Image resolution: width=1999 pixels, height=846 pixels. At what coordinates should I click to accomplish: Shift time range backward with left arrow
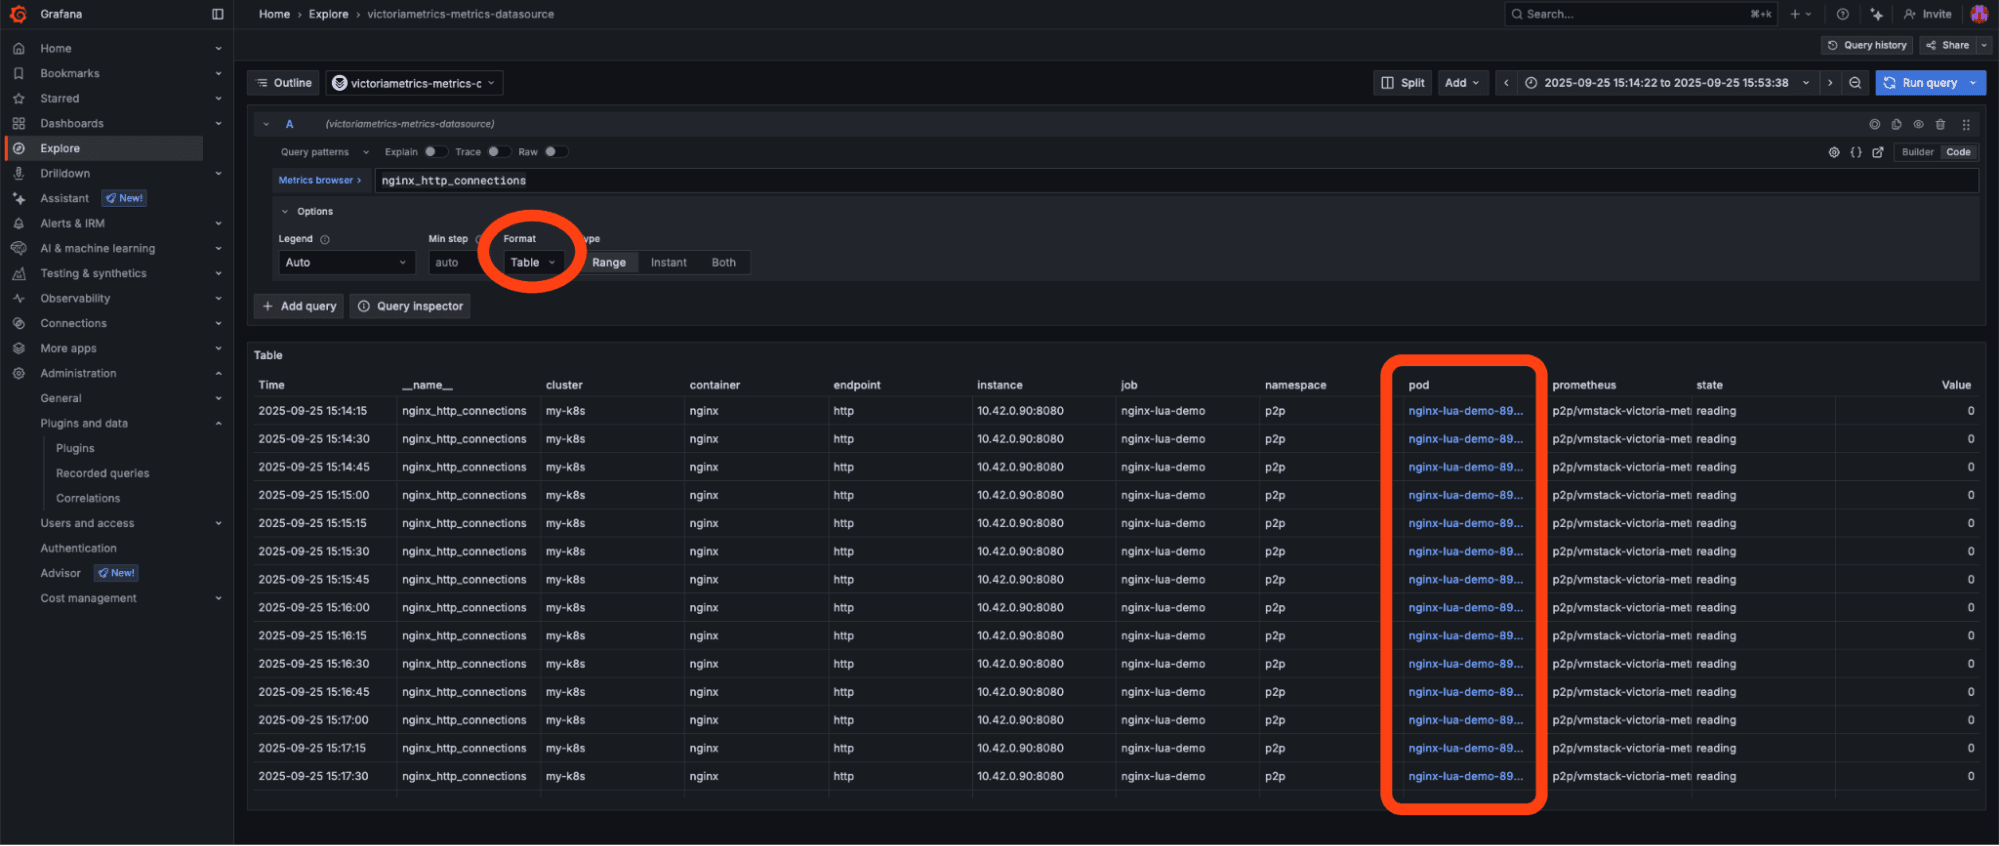pos(1506,83)
